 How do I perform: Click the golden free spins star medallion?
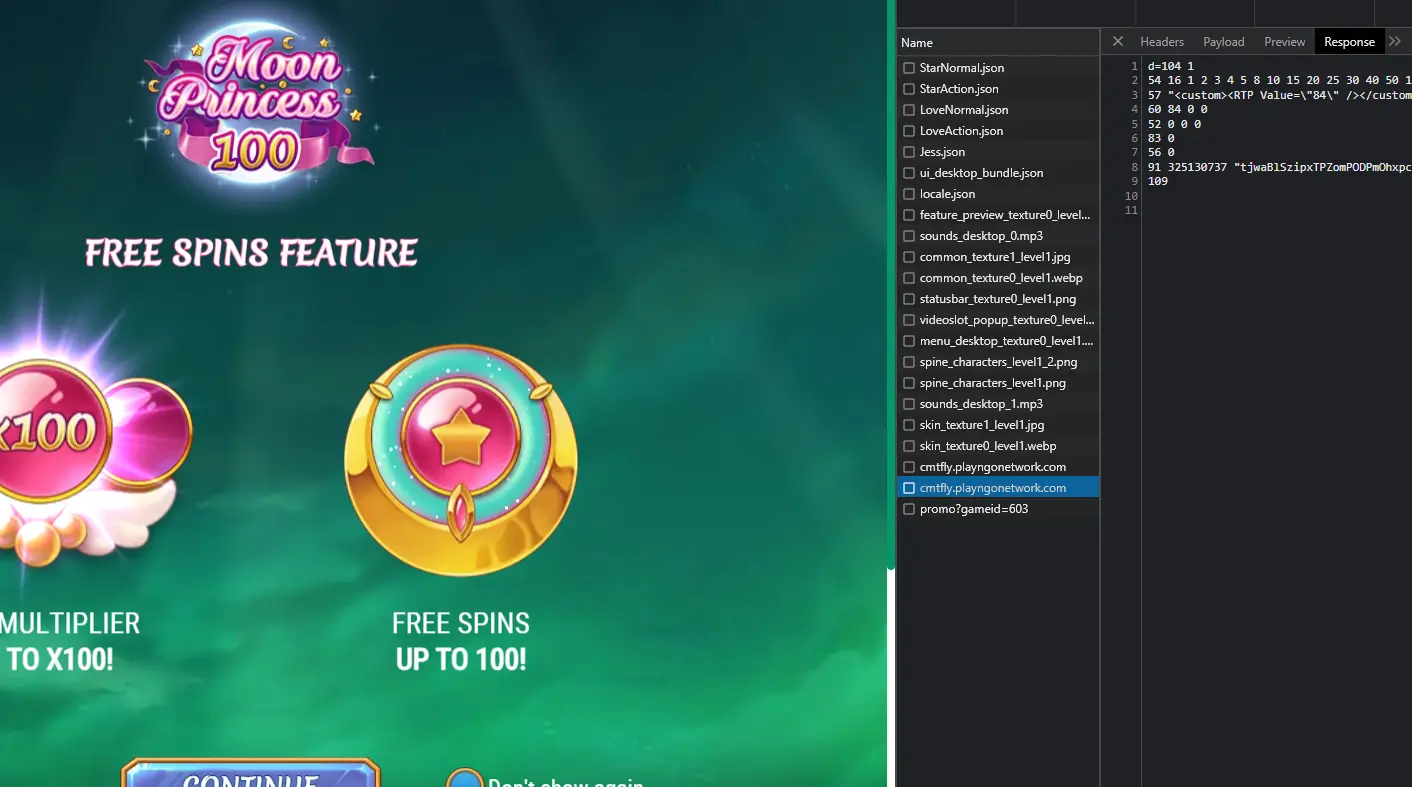click(461, 459)
